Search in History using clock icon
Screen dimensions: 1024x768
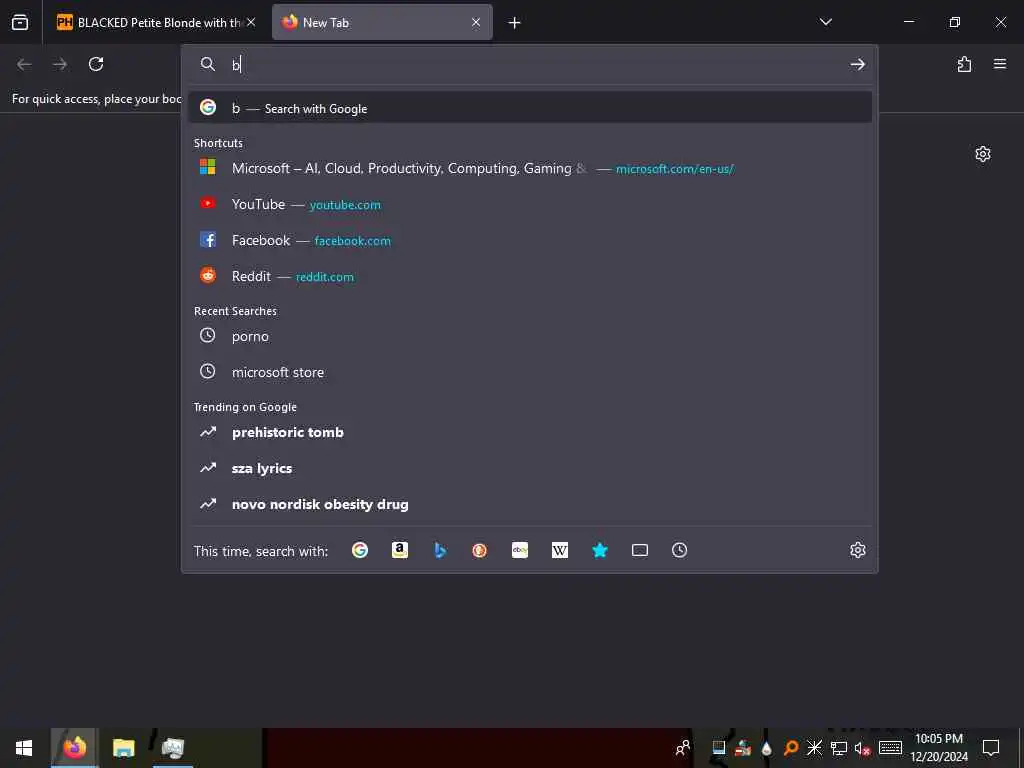[x=680, y=551]
